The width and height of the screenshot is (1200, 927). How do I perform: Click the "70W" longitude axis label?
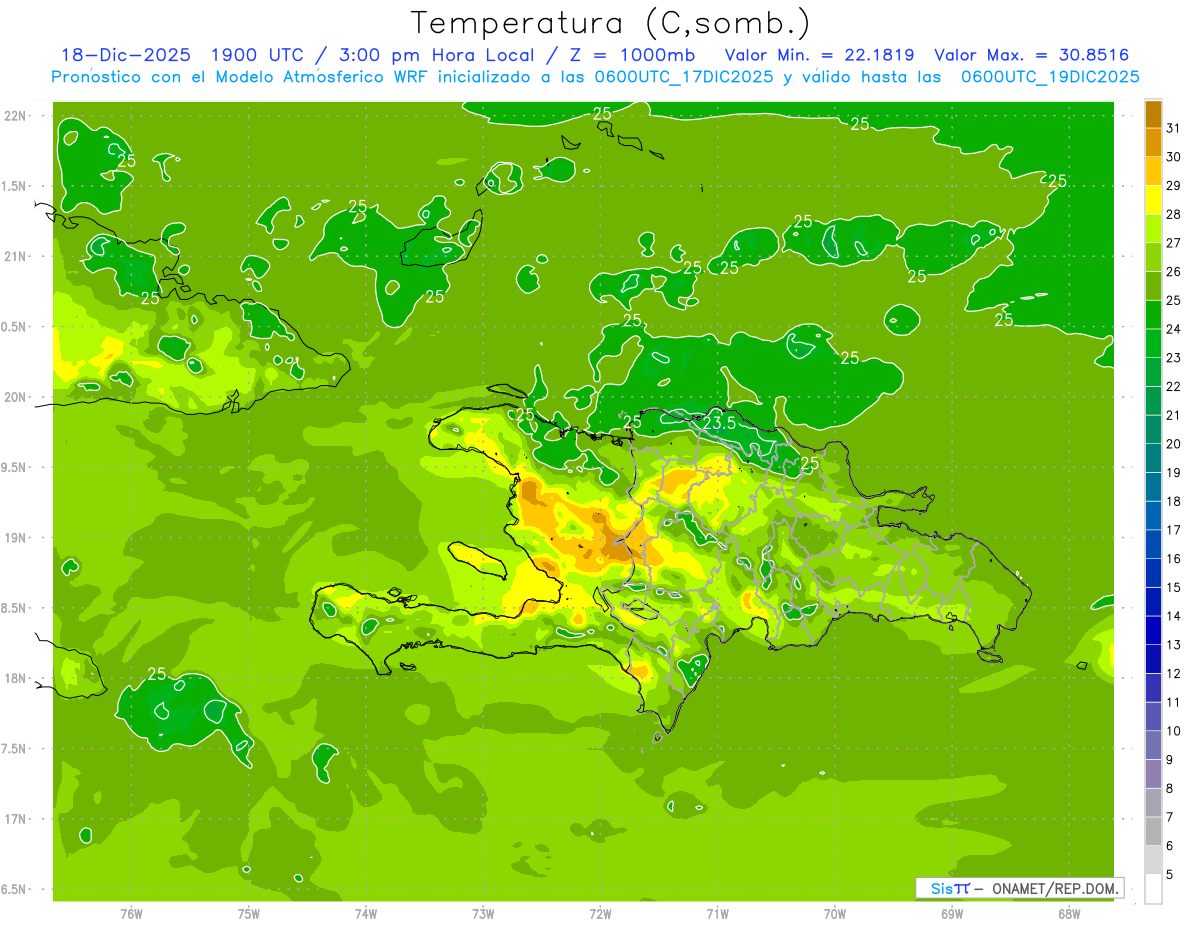point(835,914)
